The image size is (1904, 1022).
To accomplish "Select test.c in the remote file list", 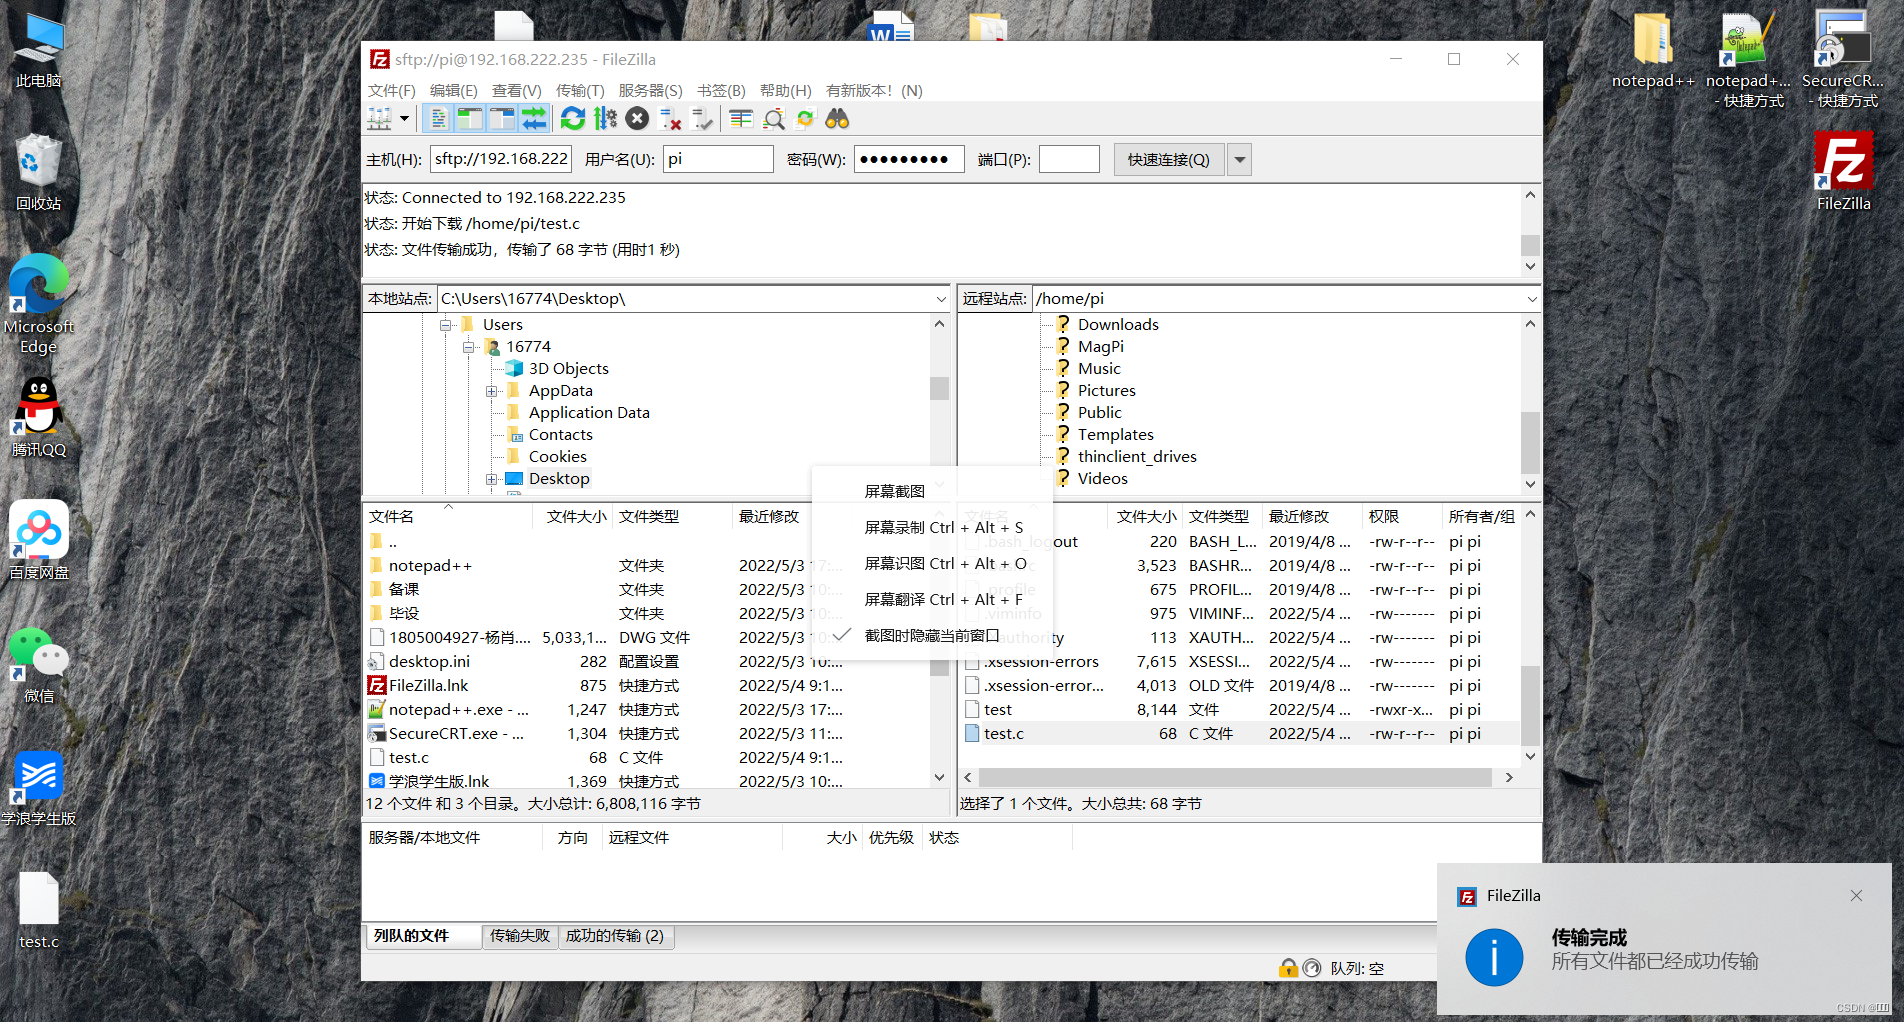I will click(x=1004, y=734).
